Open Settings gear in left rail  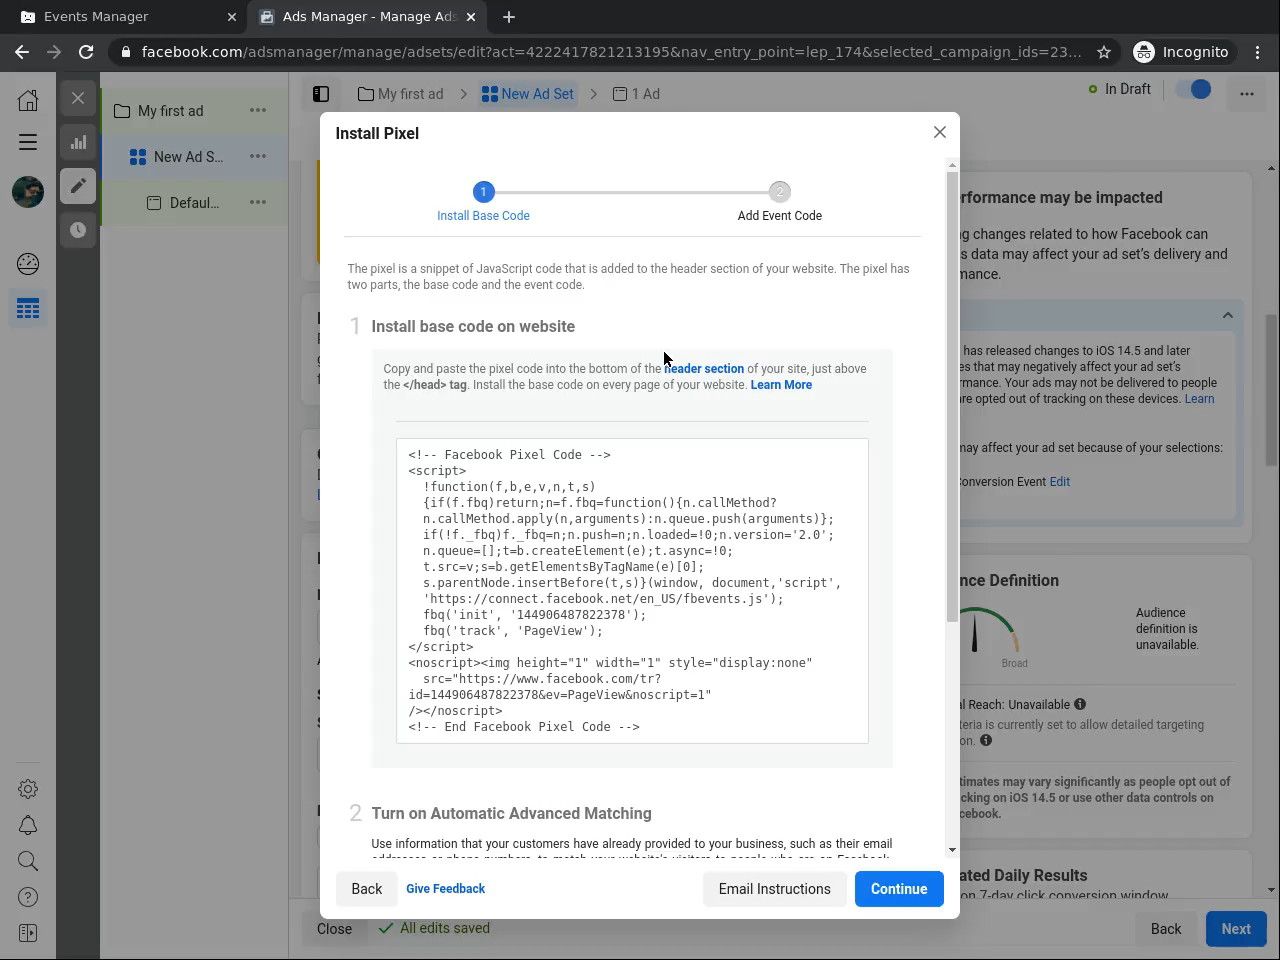(28, 789)
